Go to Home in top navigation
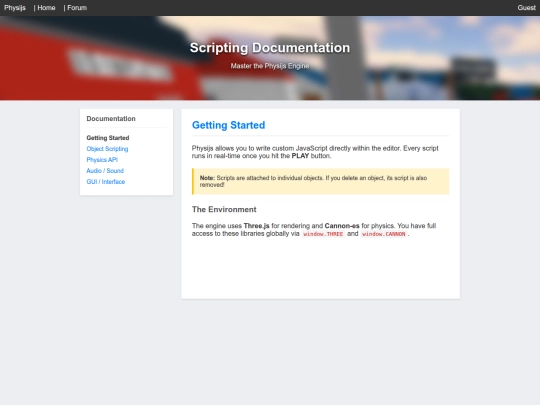Image resolution: width=540 pixels, height=405 pixels. pyautogui.click(x=46, y=8)
